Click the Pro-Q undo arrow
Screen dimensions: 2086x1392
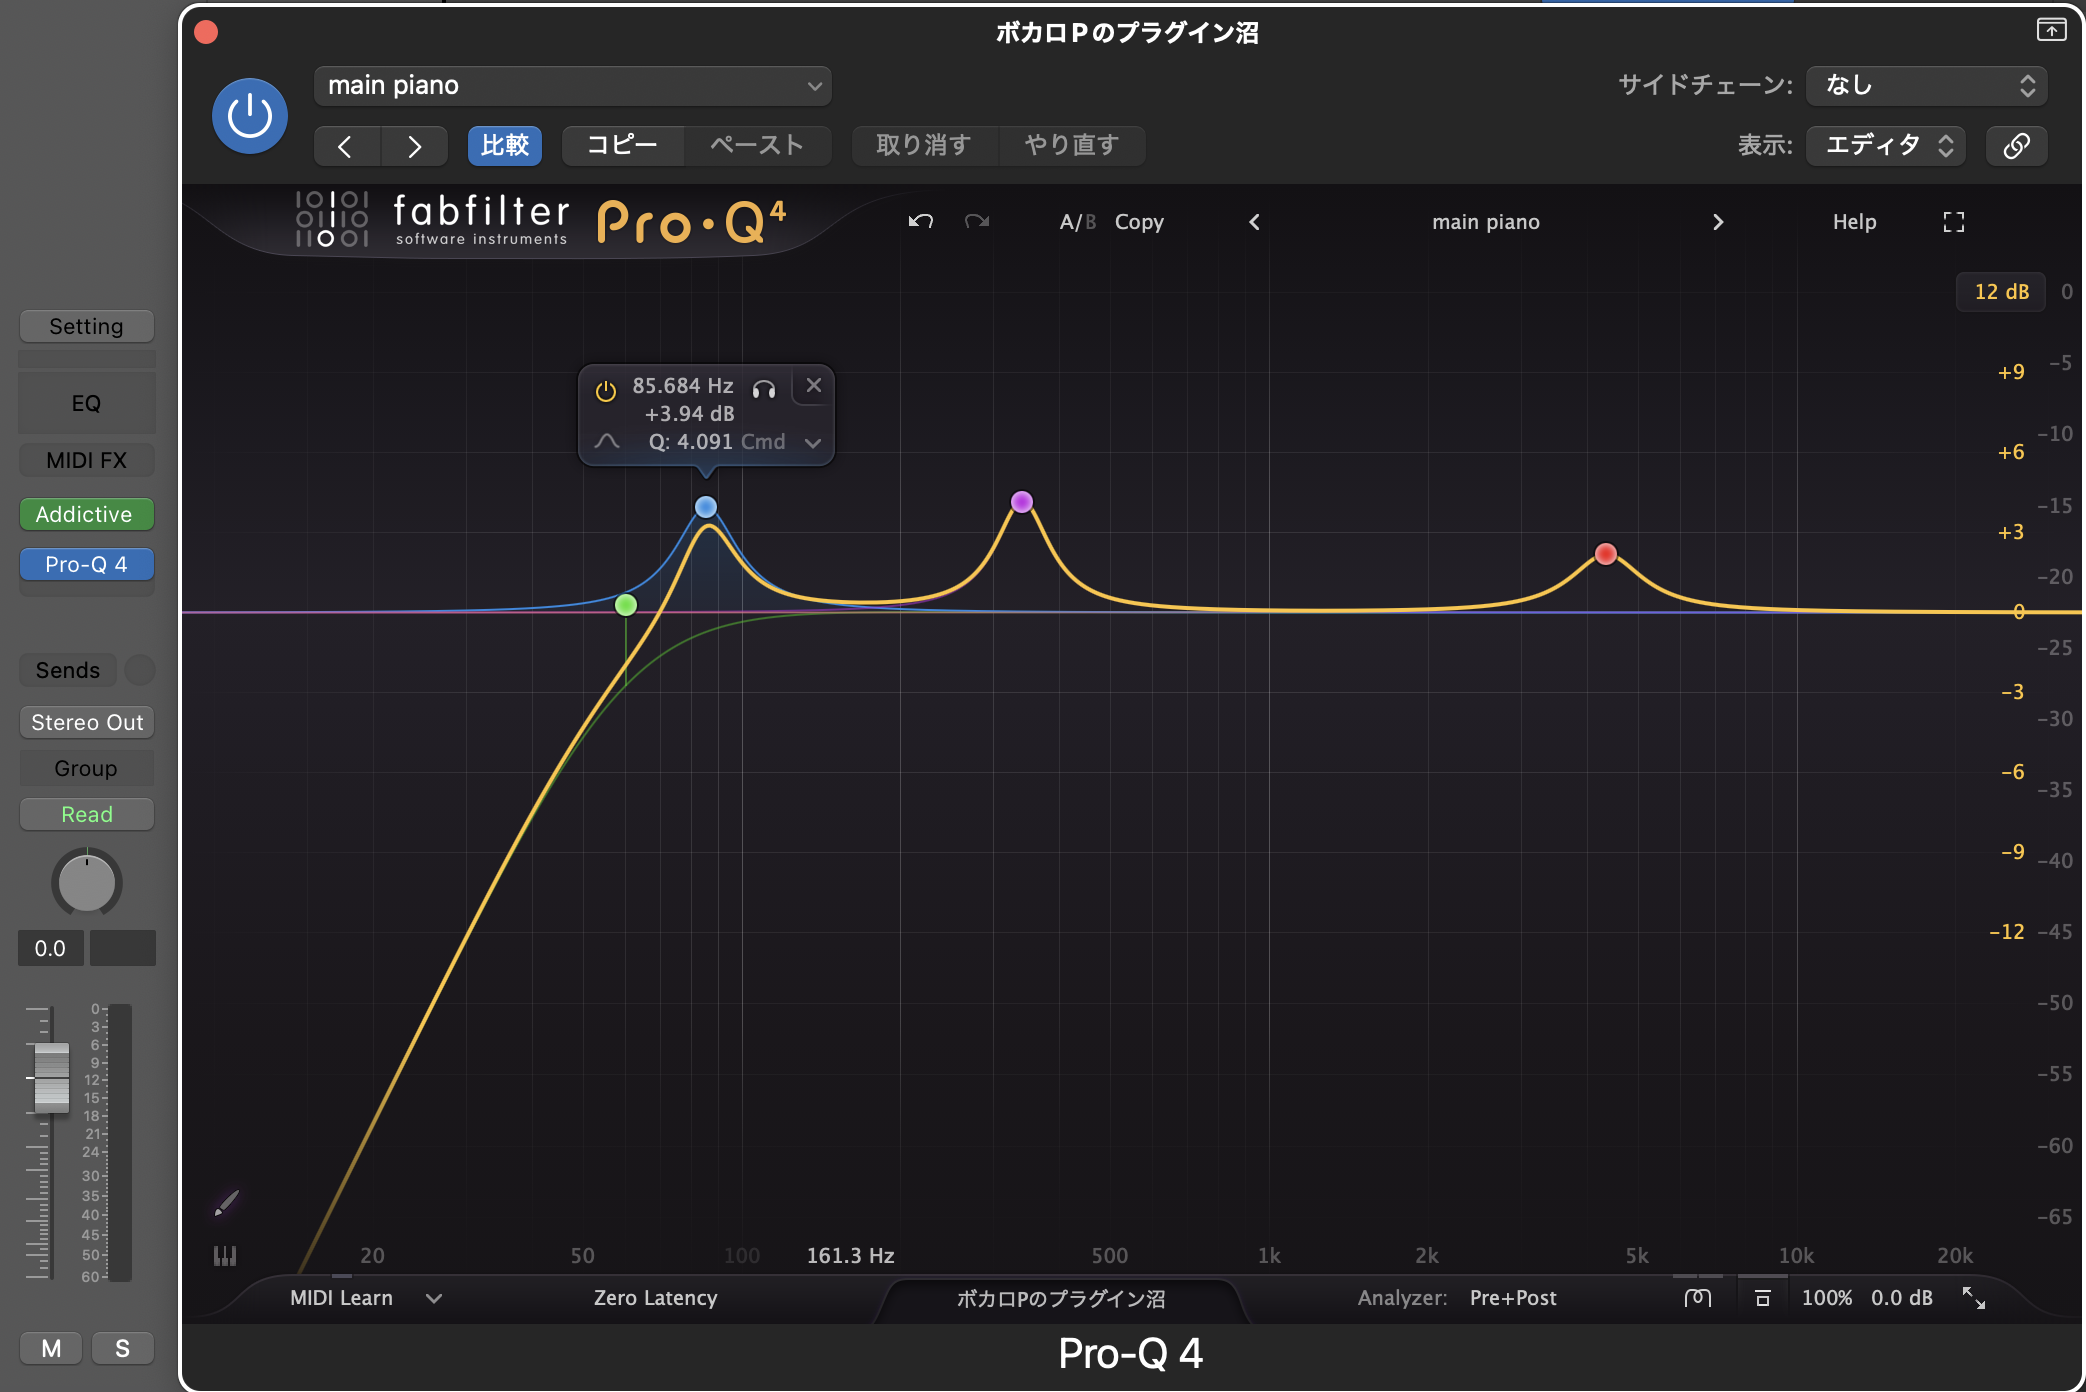[921, 221]
